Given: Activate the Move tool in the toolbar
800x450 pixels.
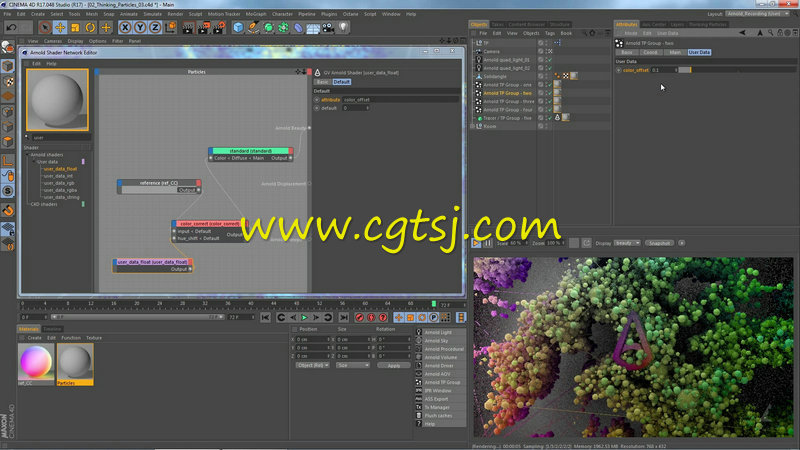Looking at the screenshot, I should pos(60,27).
